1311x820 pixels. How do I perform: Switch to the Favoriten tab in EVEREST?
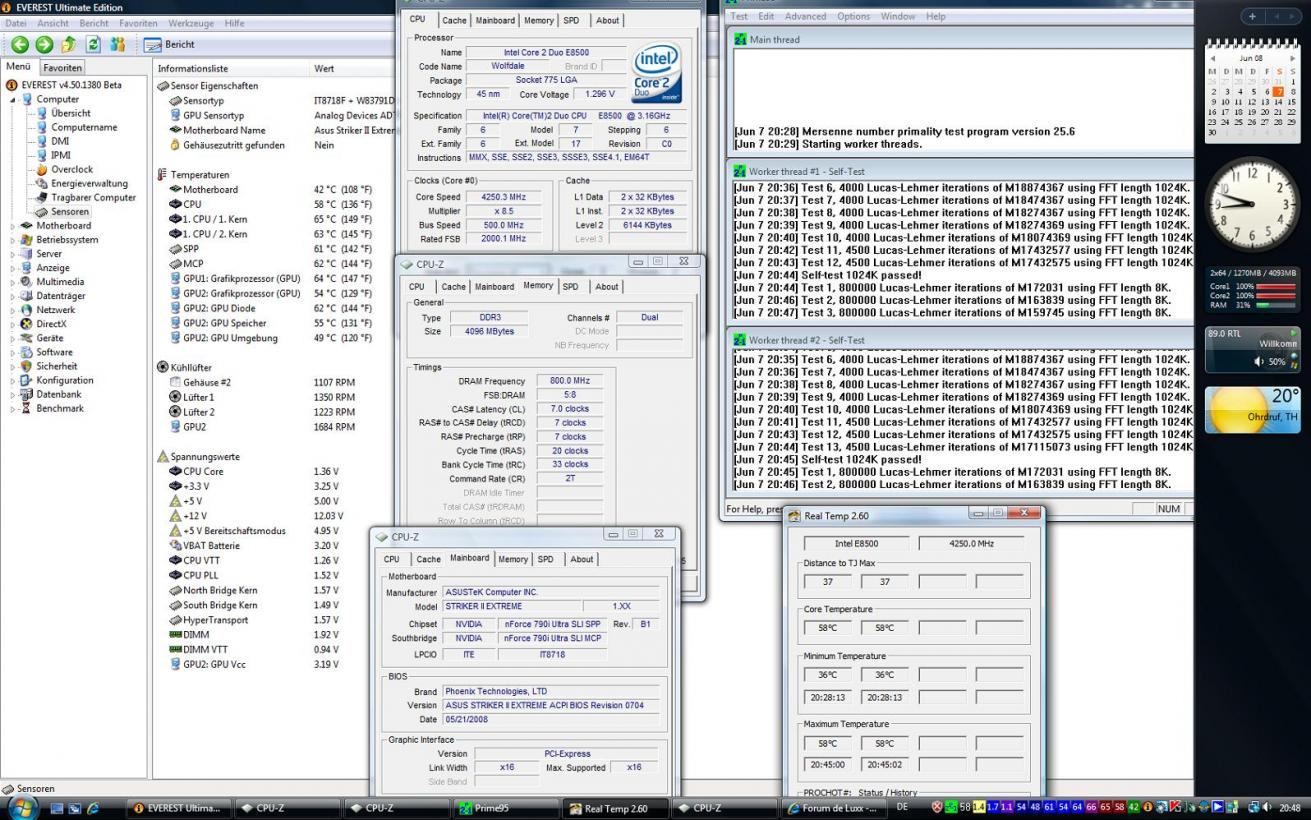(62, 67)
